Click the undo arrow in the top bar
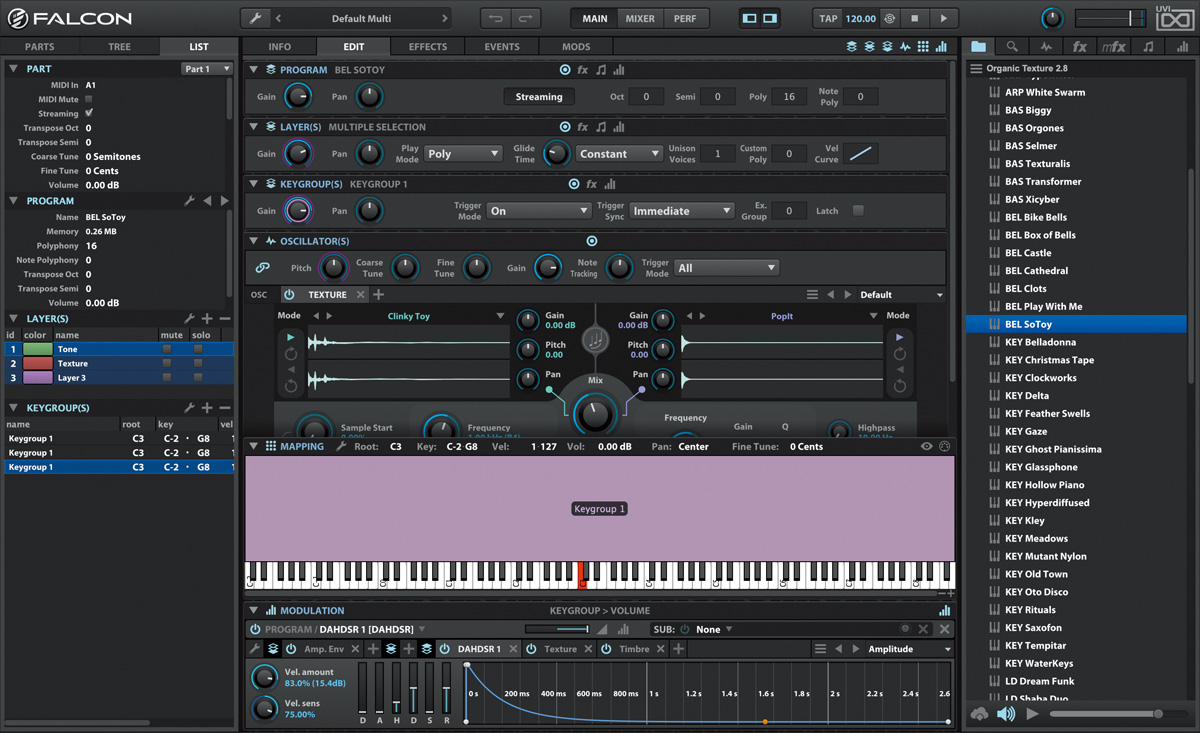Viewport: 1200px width, 733px height. coord(496,18)
